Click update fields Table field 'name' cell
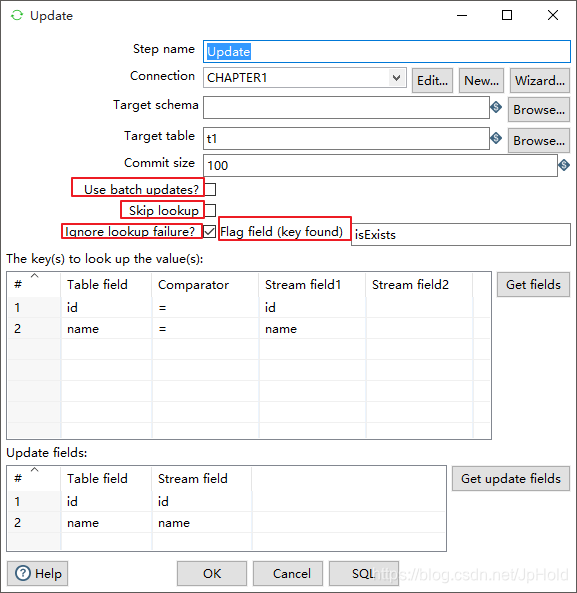577x593 pixels. [106, 523]
